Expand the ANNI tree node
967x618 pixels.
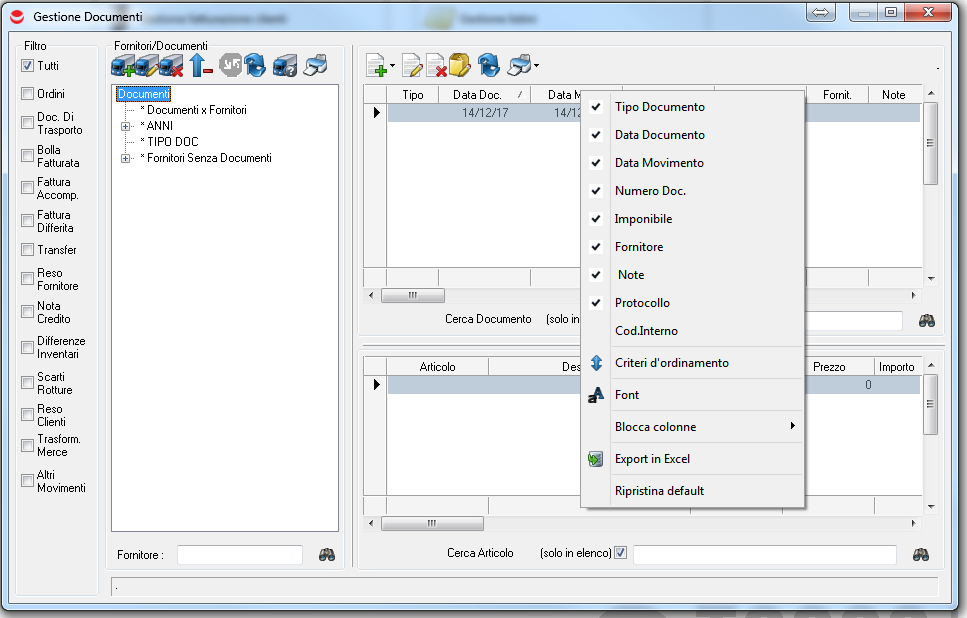[126, 126]
